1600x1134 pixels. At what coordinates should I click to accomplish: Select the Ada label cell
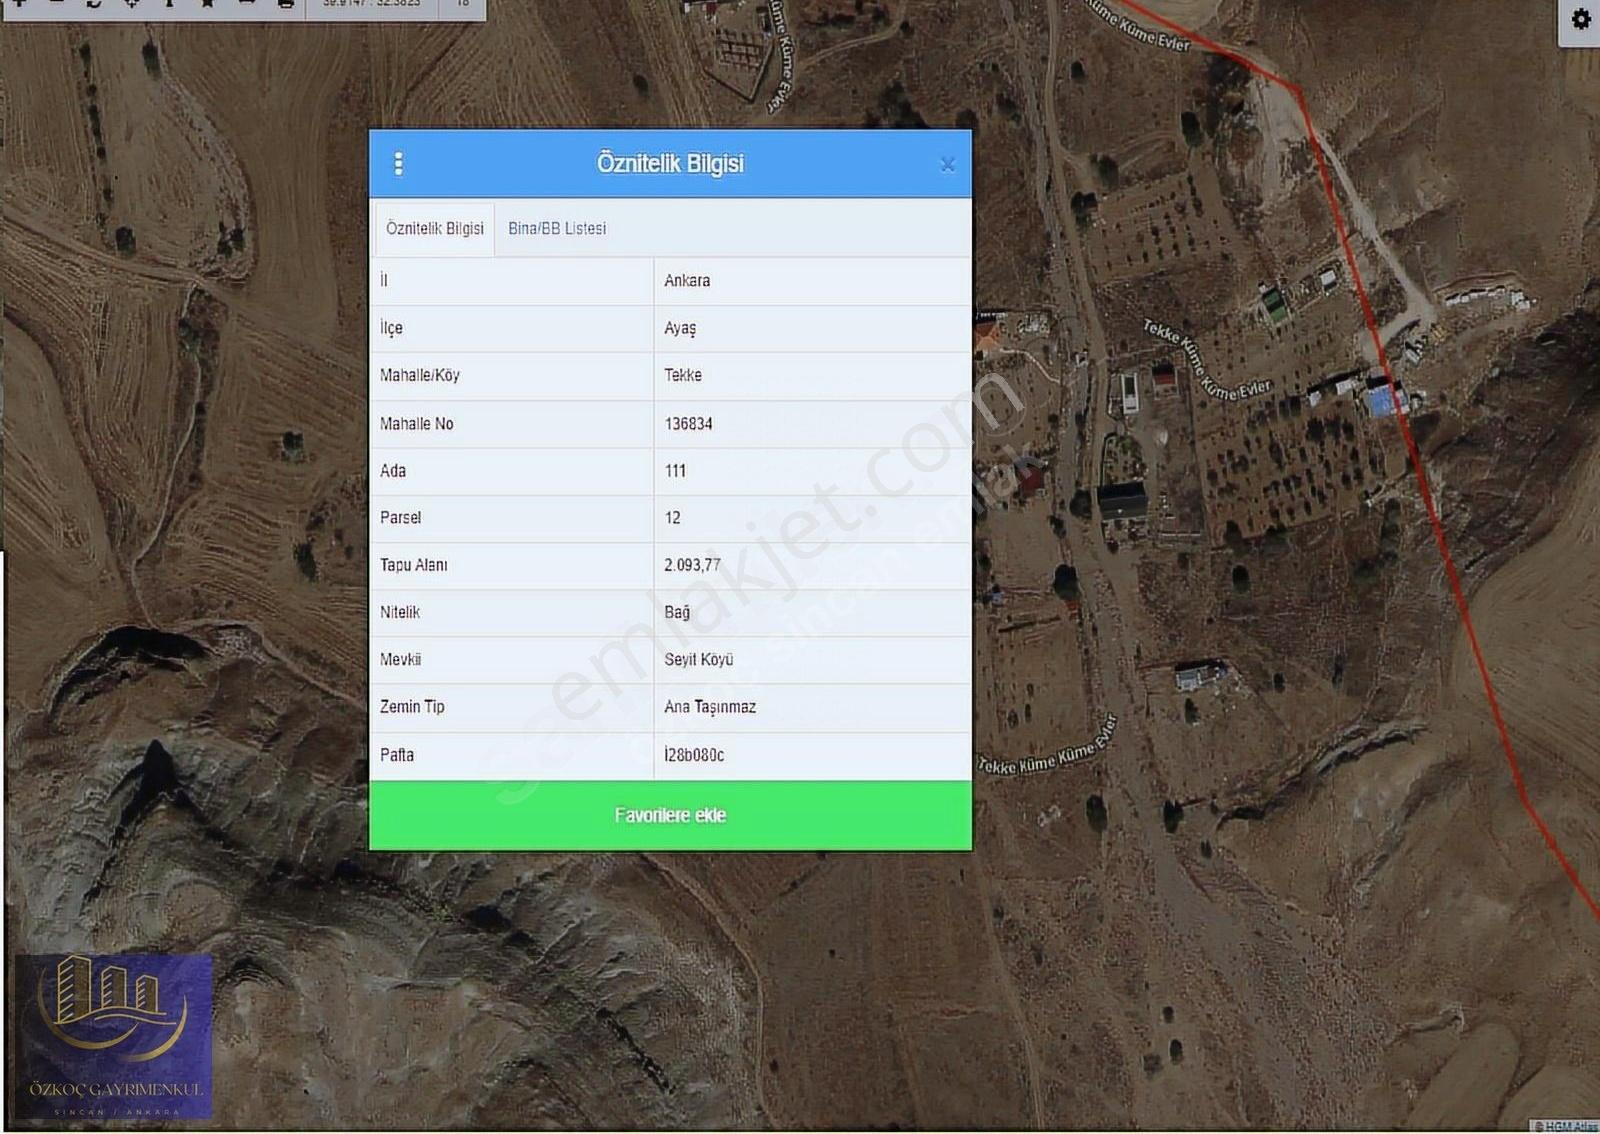pos(512,471)
